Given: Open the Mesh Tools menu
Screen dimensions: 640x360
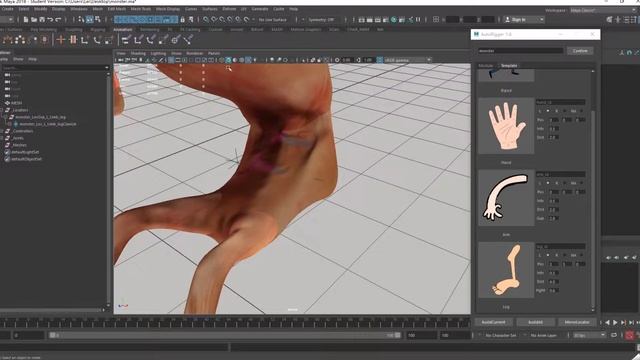Looking at the screenshot, I should (x=140, y=9).
